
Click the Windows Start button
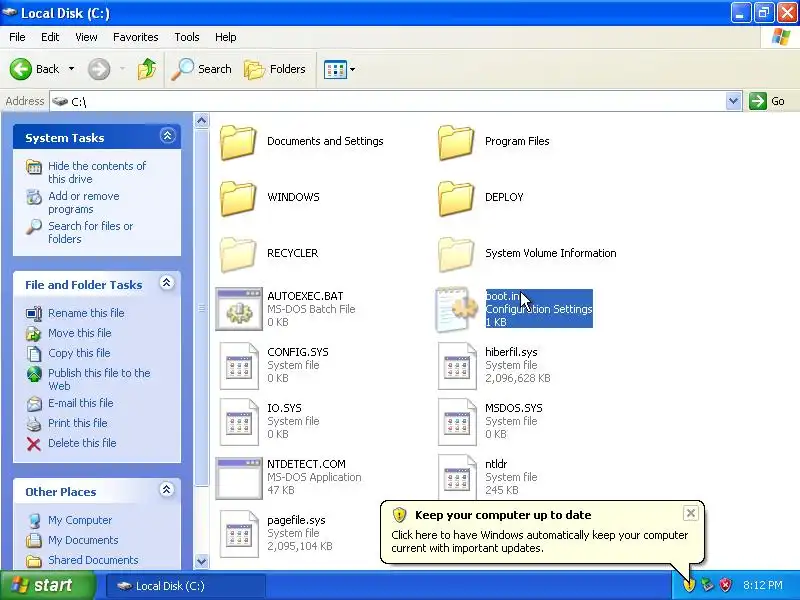click(47, 585)
